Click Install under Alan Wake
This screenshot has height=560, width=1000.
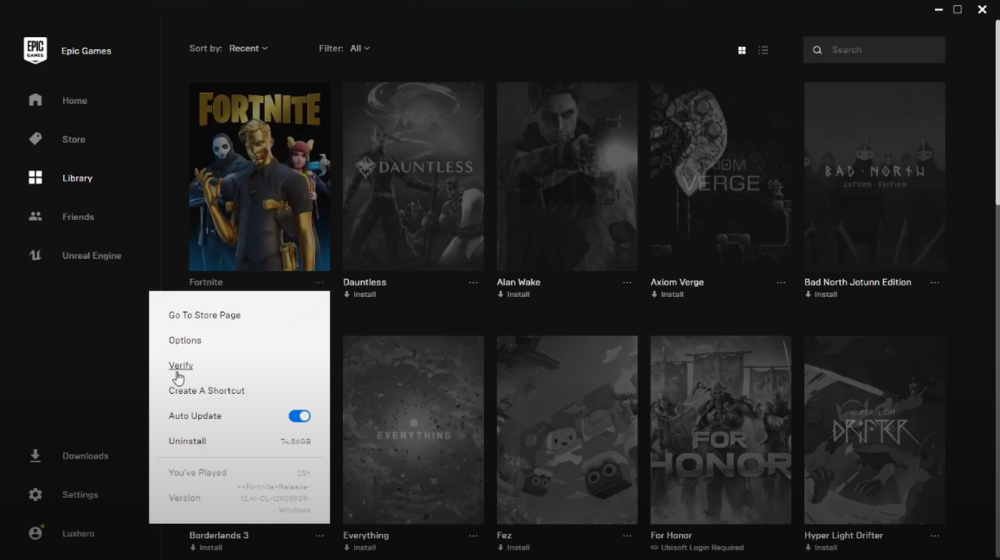[517, 295]
